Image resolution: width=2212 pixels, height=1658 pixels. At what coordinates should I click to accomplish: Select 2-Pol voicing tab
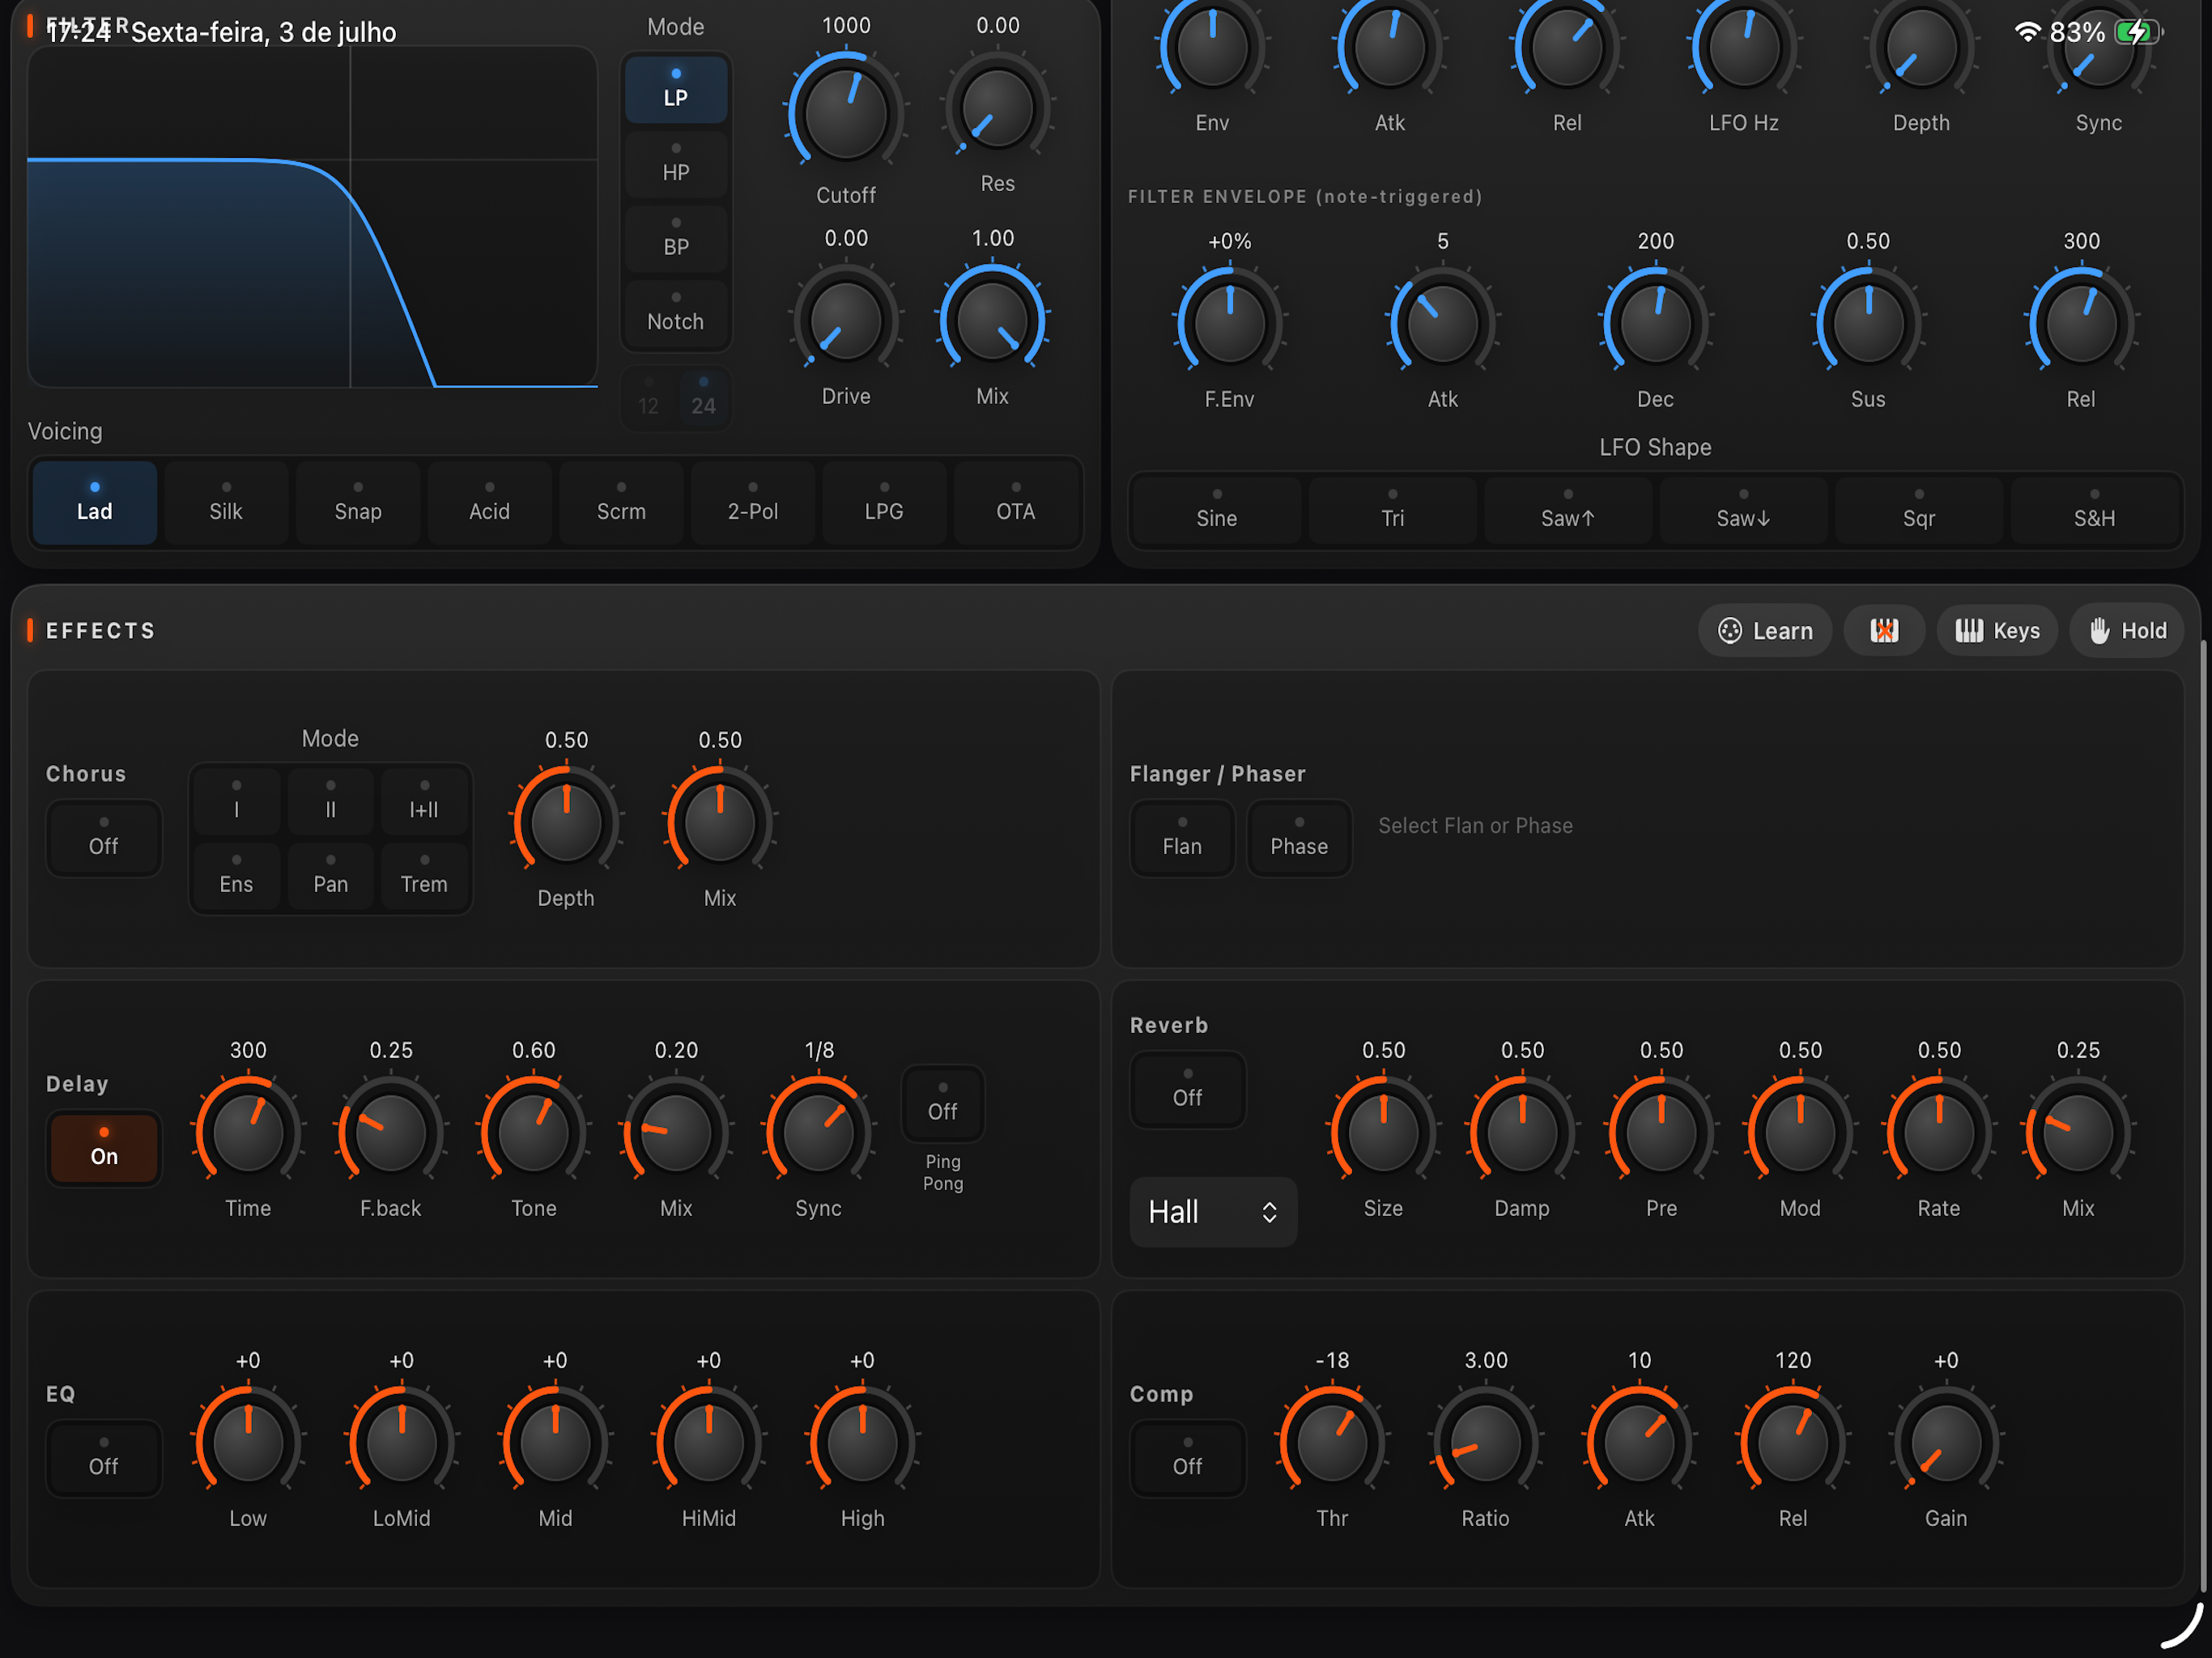(753, 503)
